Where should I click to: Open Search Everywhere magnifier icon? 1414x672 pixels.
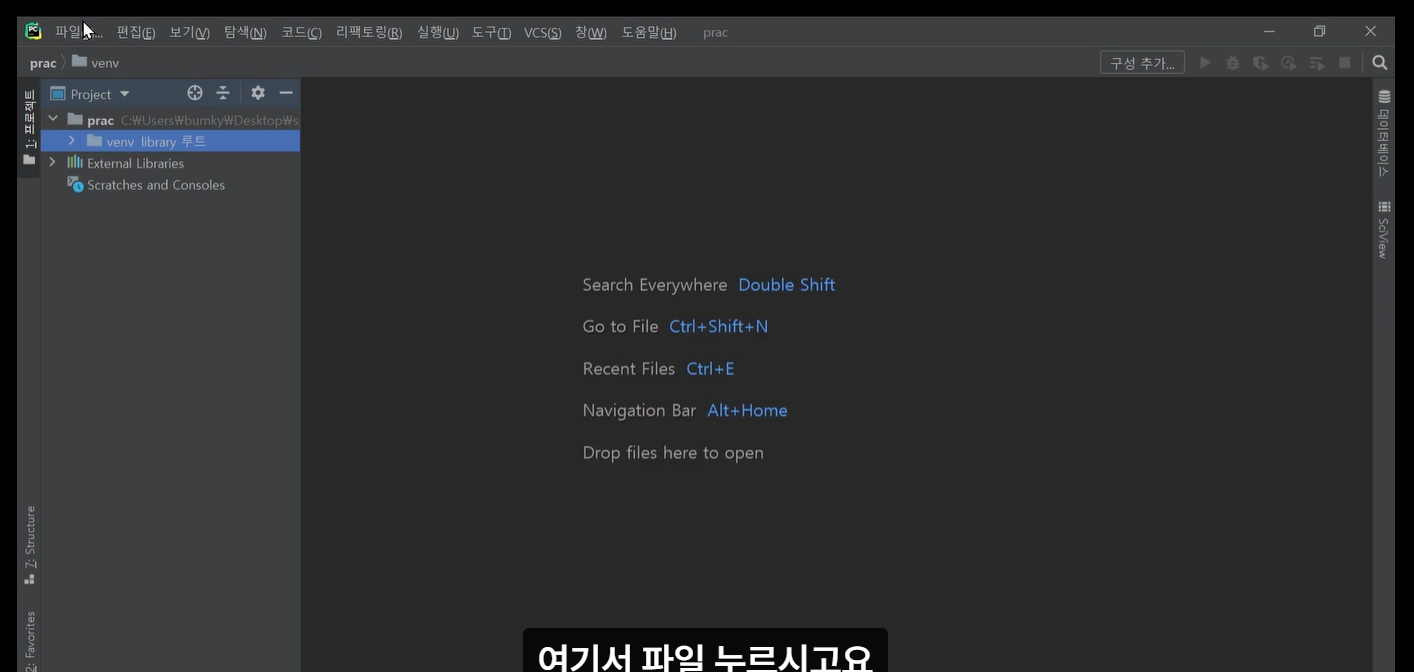(x=1380, y=63)
